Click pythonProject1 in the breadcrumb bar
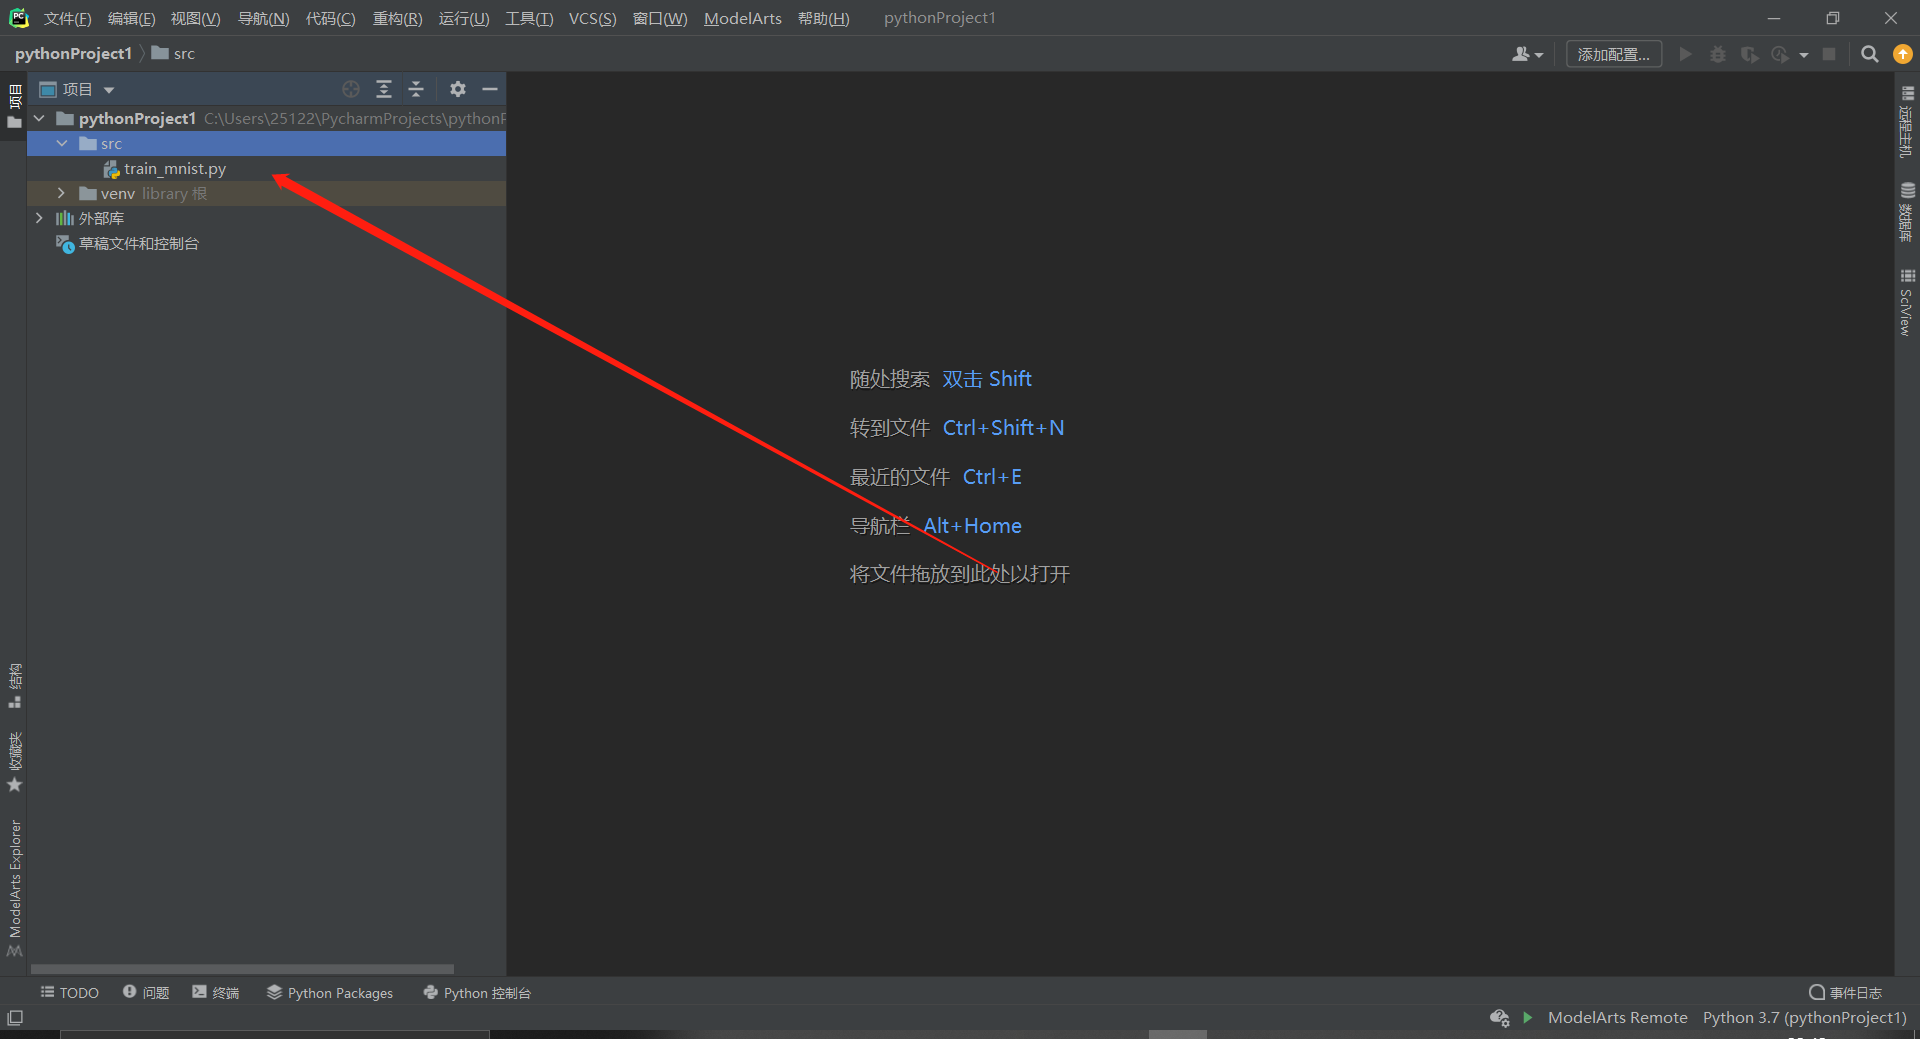The image size is (1920, 1039). (73, 54)
